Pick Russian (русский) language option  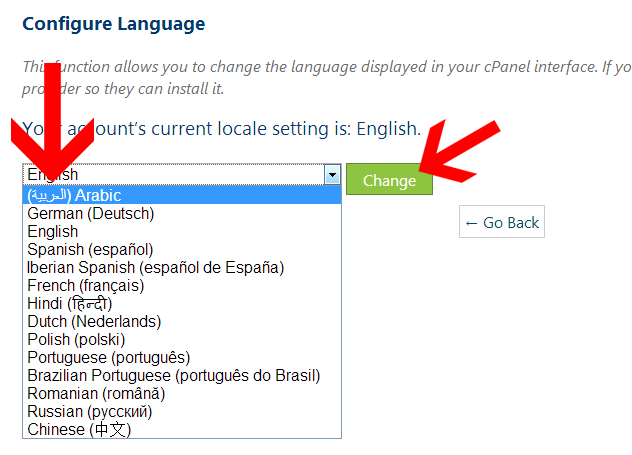(89, 412)
